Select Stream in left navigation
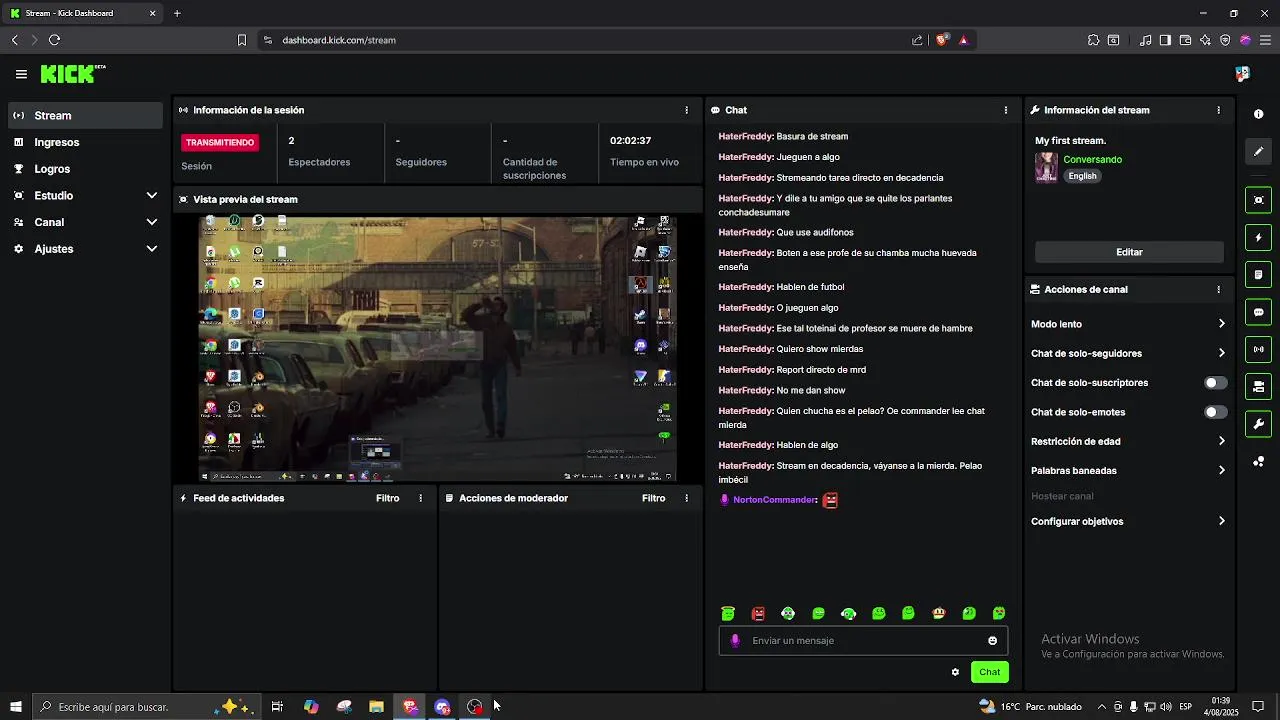The height and width of the screenshot is (720, 1280). (x=85, y=115)
